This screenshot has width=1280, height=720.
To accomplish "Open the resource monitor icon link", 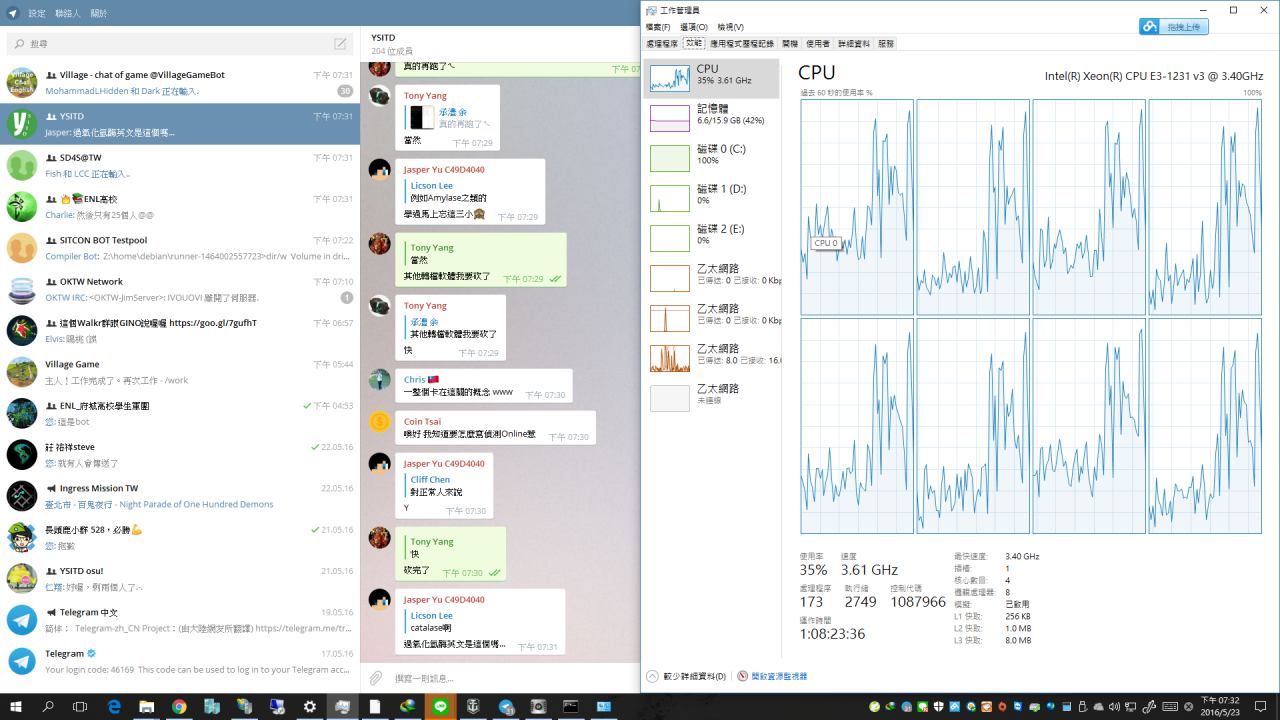I will (x=742, y=676).
